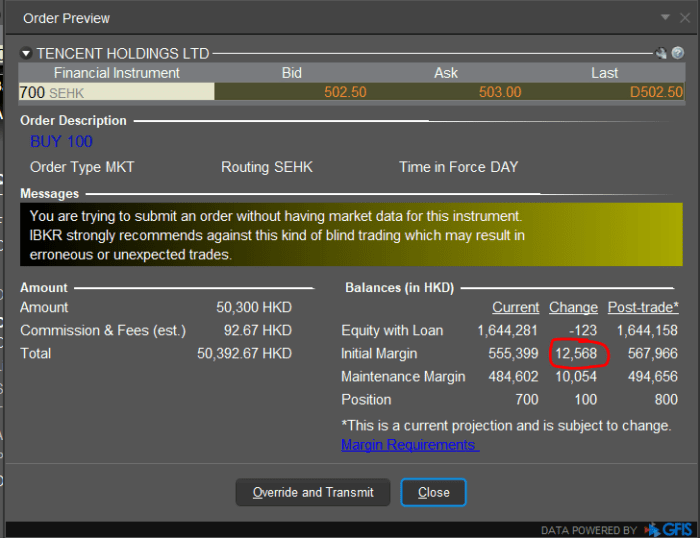The image size is (700, 538).
Task: Select the Last column header
Action: [604, 73]
